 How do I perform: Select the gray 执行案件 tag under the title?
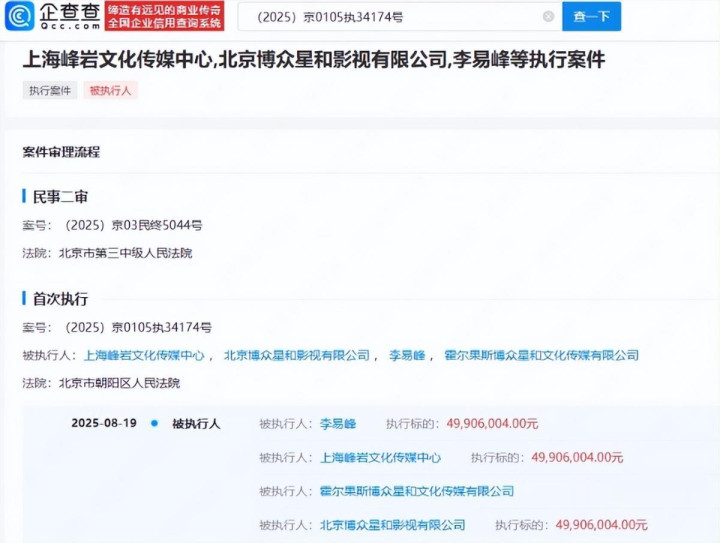49,90
